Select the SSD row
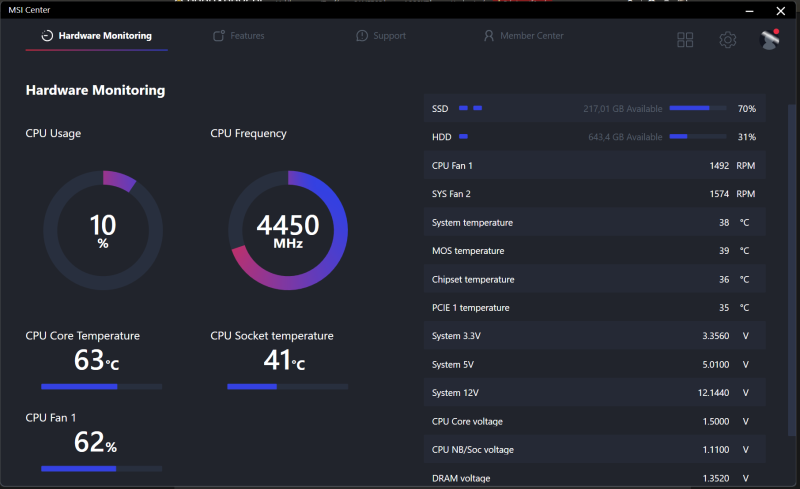This screenshot has height=489, width=800. coord(594,108)
